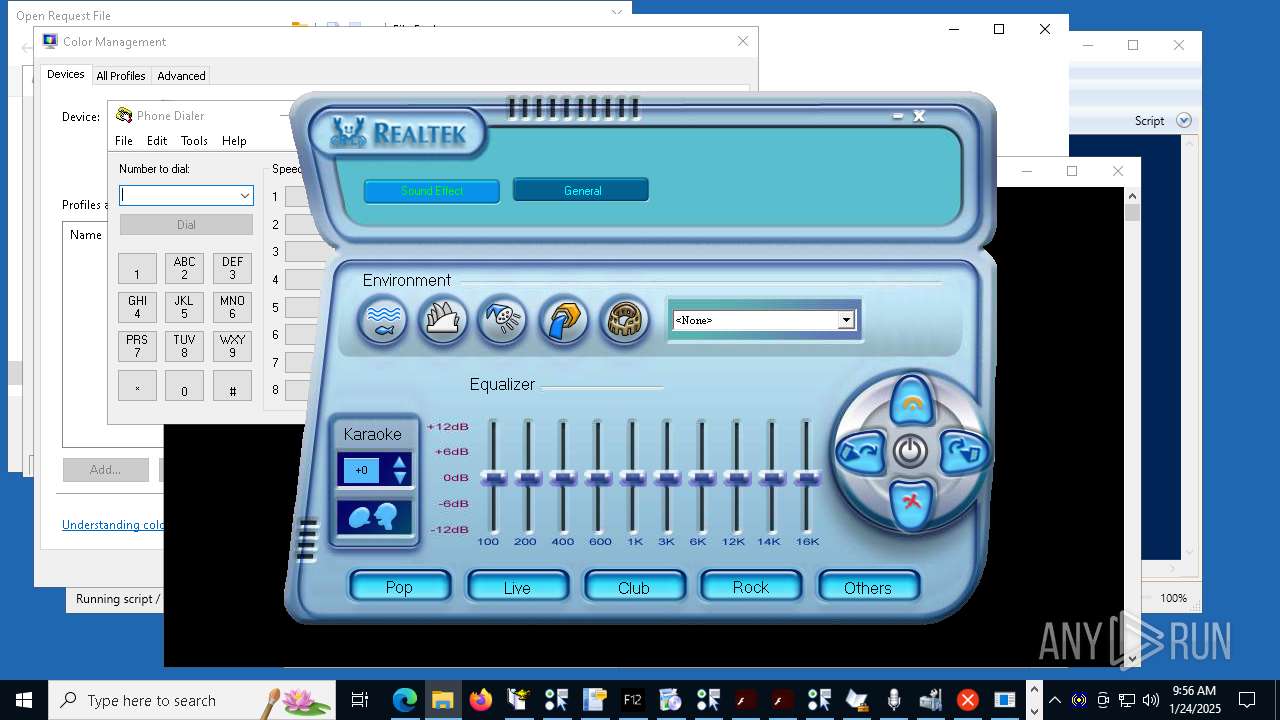The image size is (1280, 720).
Task: Click the microphone taskbar icon
Action: pos(893,700)
